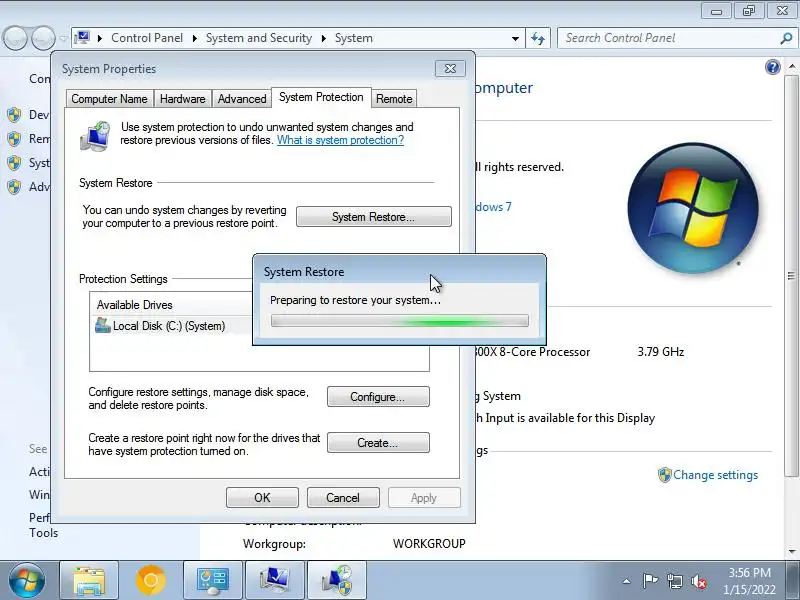Click the Windows 7 logo image
This screenshot has height=600, width=800.
tap(693, 208)
